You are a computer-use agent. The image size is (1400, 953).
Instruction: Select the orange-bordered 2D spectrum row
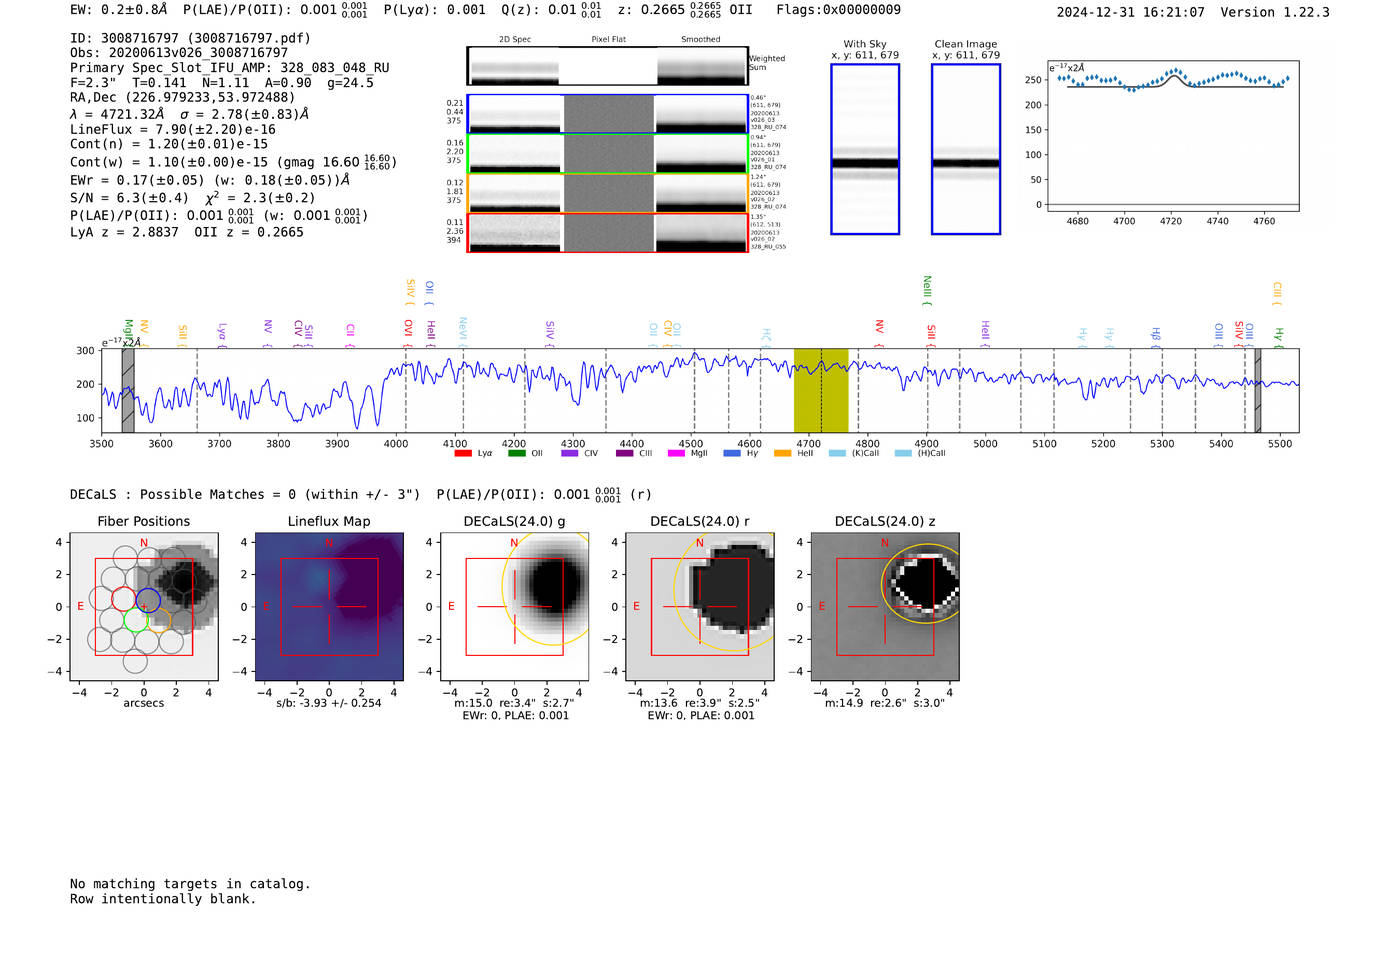tap(607, 193)
